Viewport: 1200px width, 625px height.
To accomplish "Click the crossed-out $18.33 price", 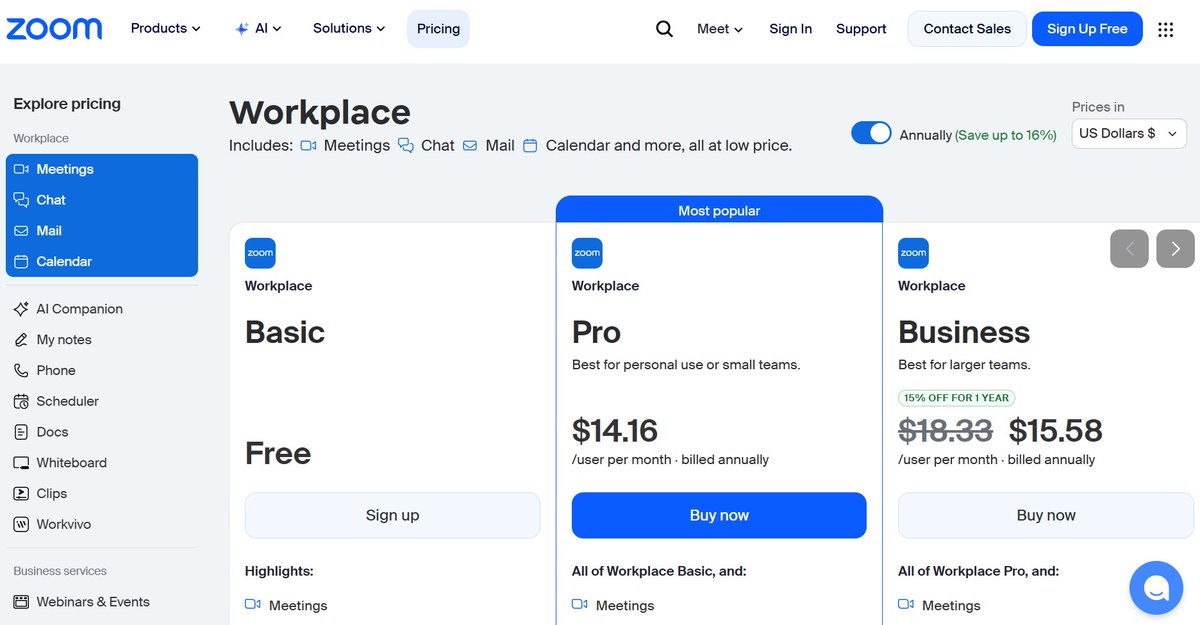I will (946, 431).
